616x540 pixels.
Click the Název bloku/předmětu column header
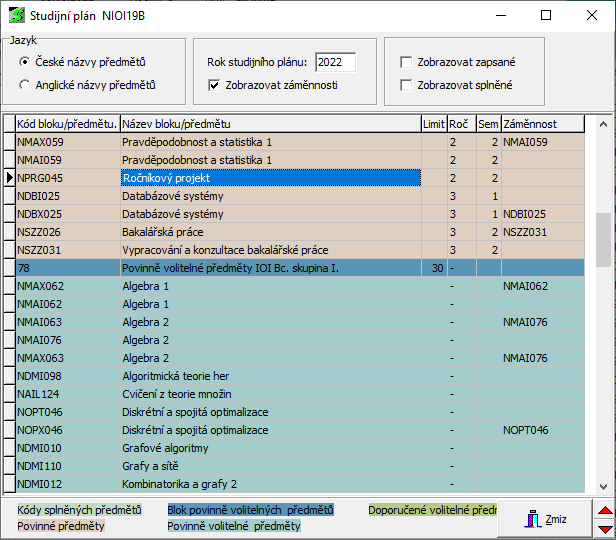[270, 124]
